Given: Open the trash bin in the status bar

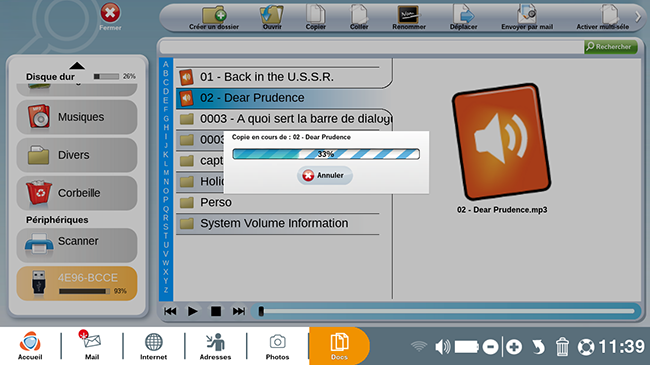Looking at the screenshot, I should [562, 346].
